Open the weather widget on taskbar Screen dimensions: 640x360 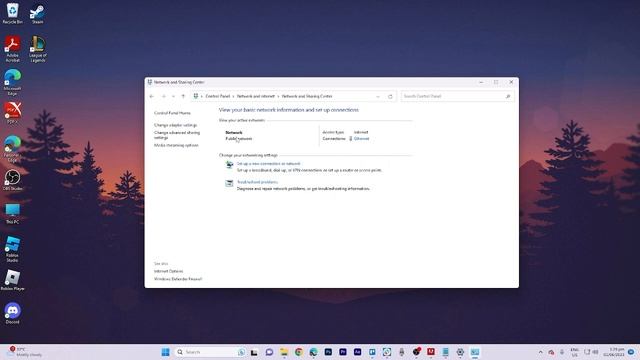pyautogui.click(x=24, y=352)
